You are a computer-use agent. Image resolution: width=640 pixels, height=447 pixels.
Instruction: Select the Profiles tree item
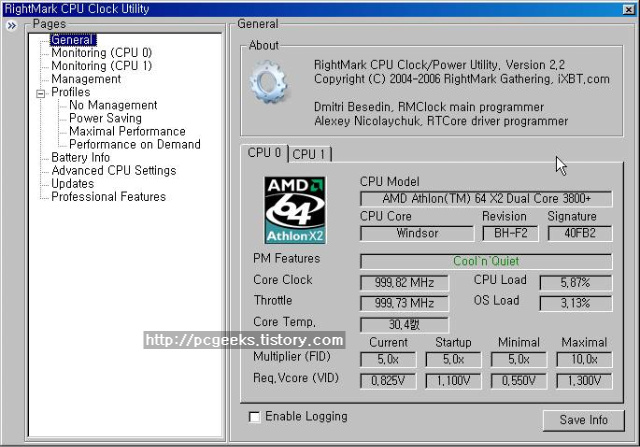[71, 92]
